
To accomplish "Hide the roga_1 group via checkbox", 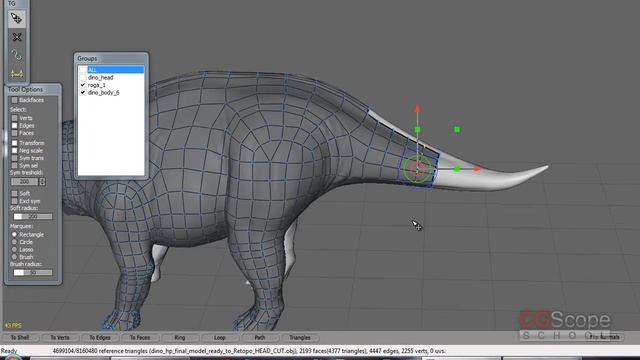I will 83,85.
